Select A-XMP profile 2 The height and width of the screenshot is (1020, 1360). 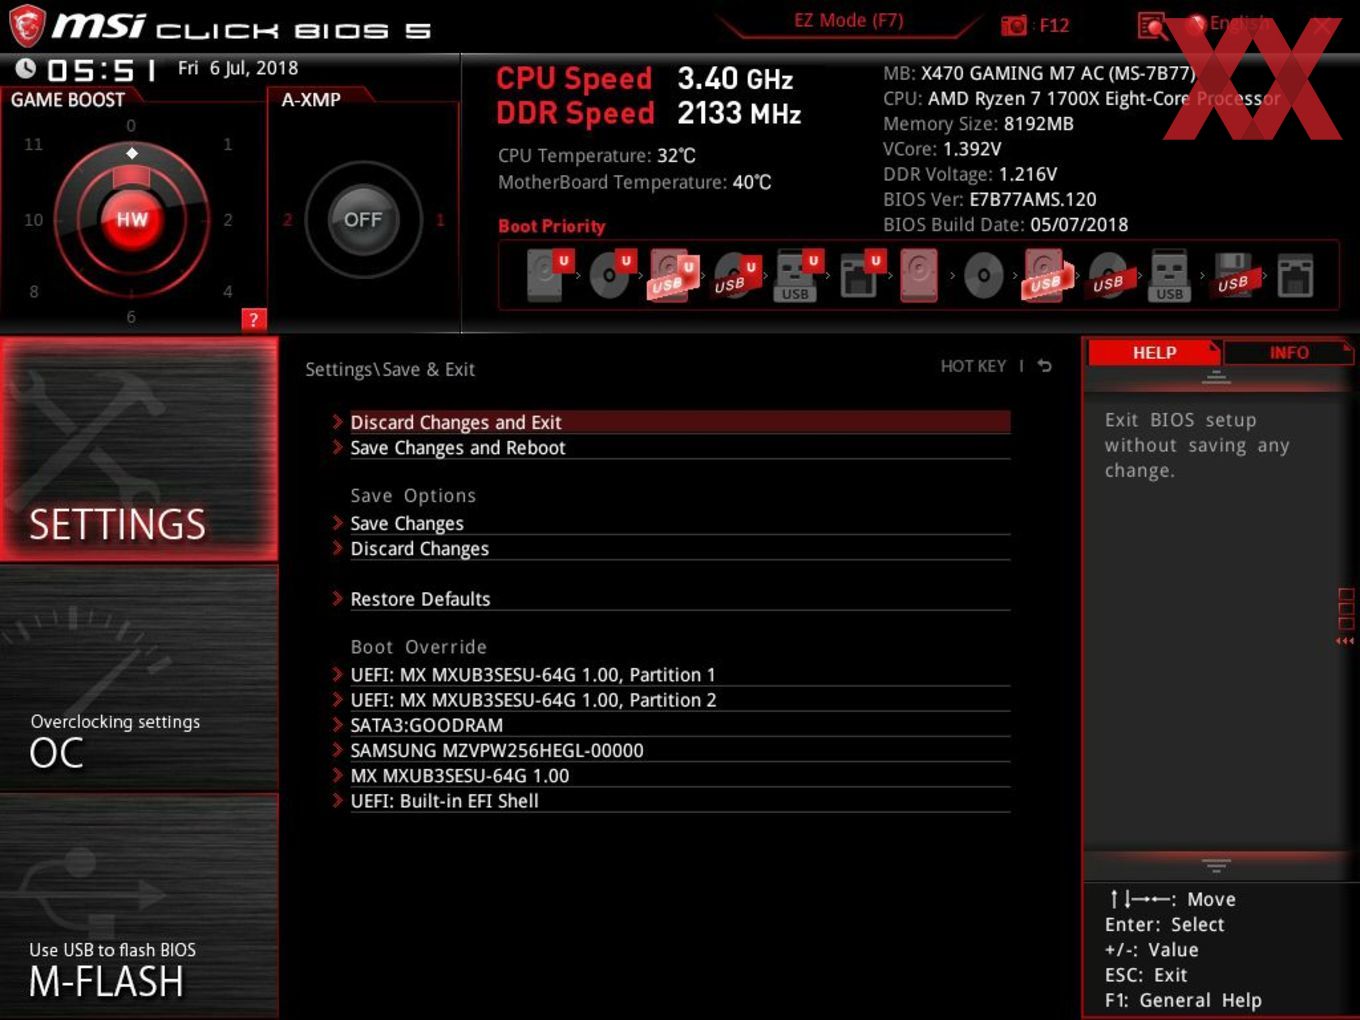(287, 220)
